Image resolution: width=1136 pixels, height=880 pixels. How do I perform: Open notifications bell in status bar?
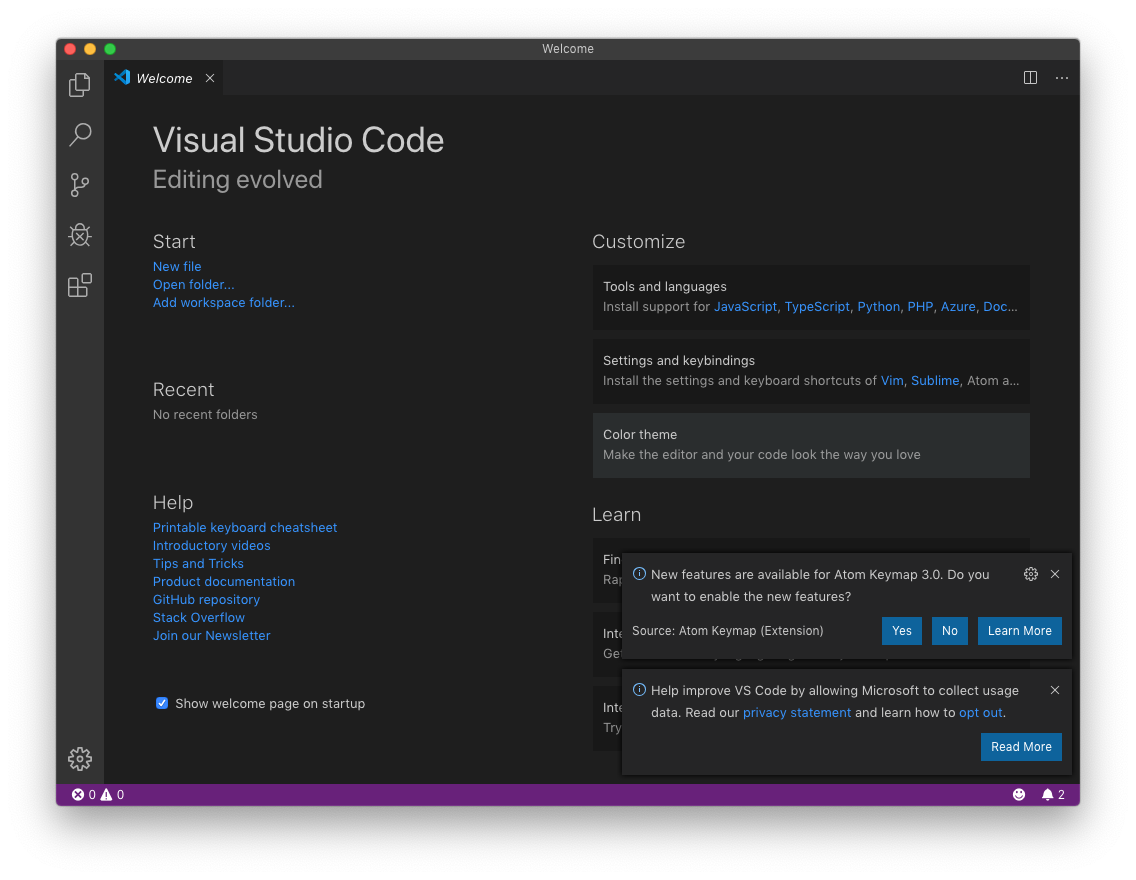[x=1053, y=795]
